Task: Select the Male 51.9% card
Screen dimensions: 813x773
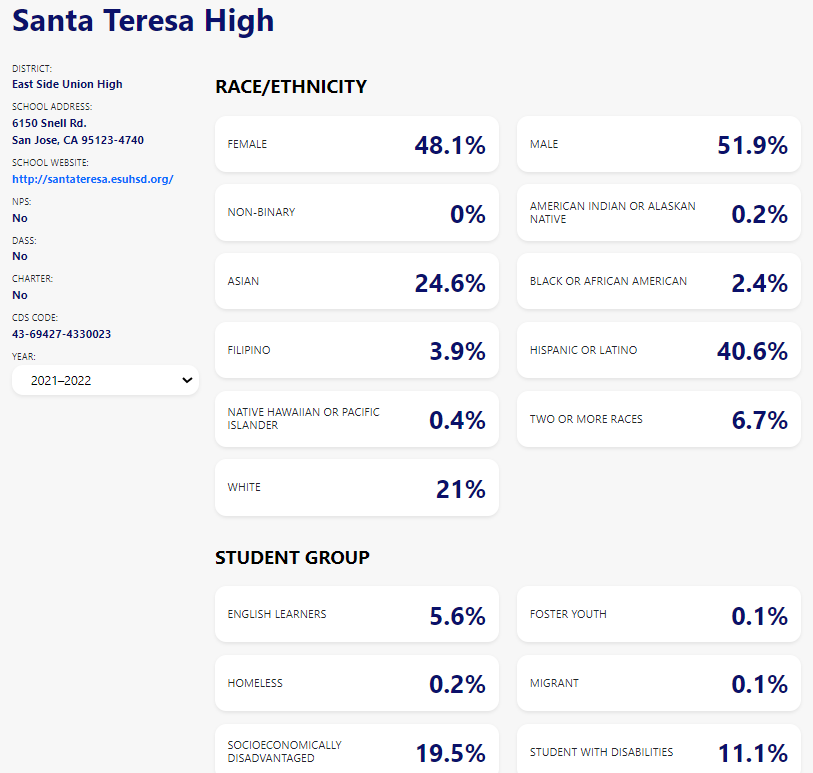Action: pos(658,144)
